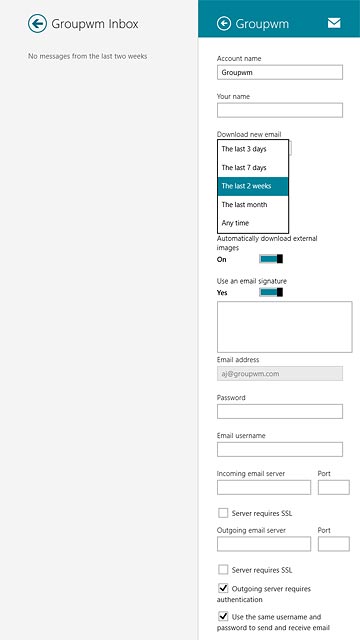
Task: Click the Your name field
Action: pos(280,110)
